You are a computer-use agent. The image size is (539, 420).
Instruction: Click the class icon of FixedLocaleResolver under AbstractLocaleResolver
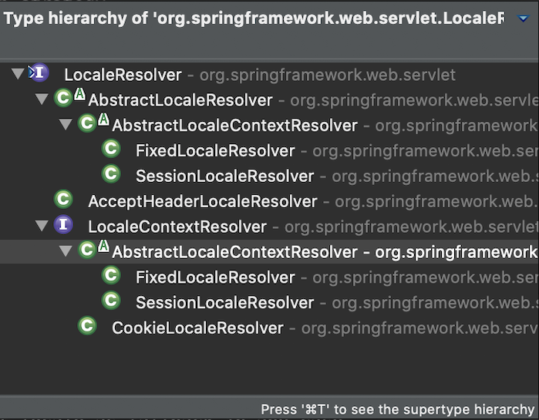pos(111,148)
